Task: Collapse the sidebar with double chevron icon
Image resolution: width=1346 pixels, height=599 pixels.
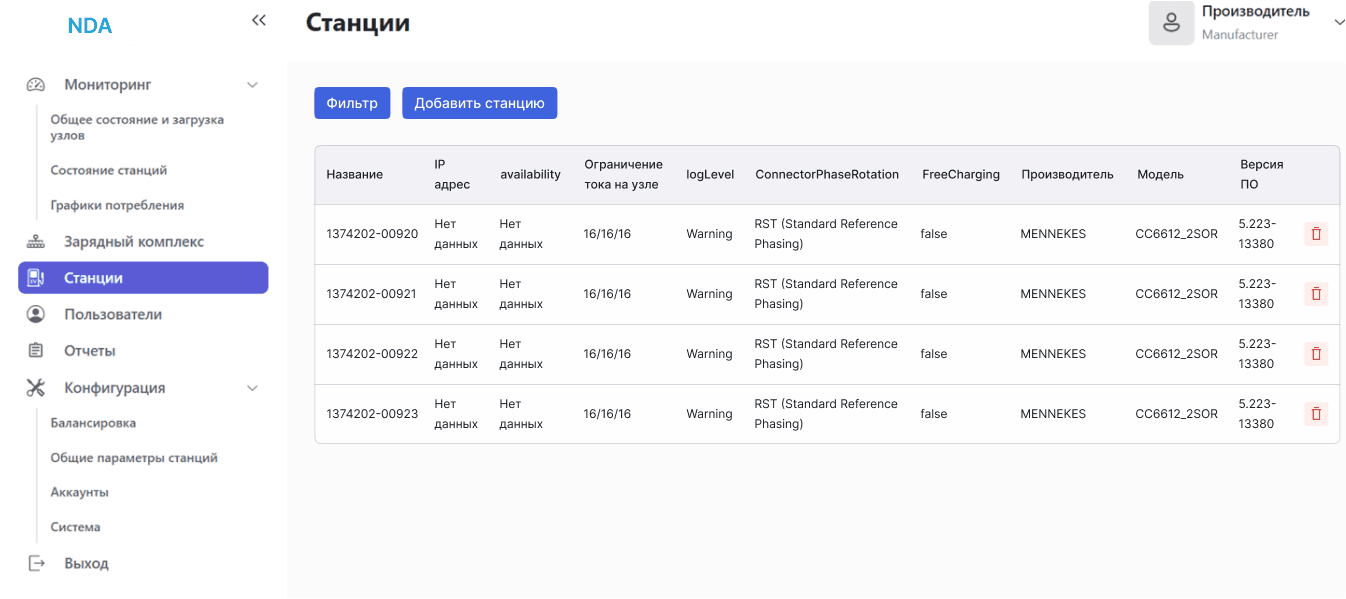Action: [259, 20]
